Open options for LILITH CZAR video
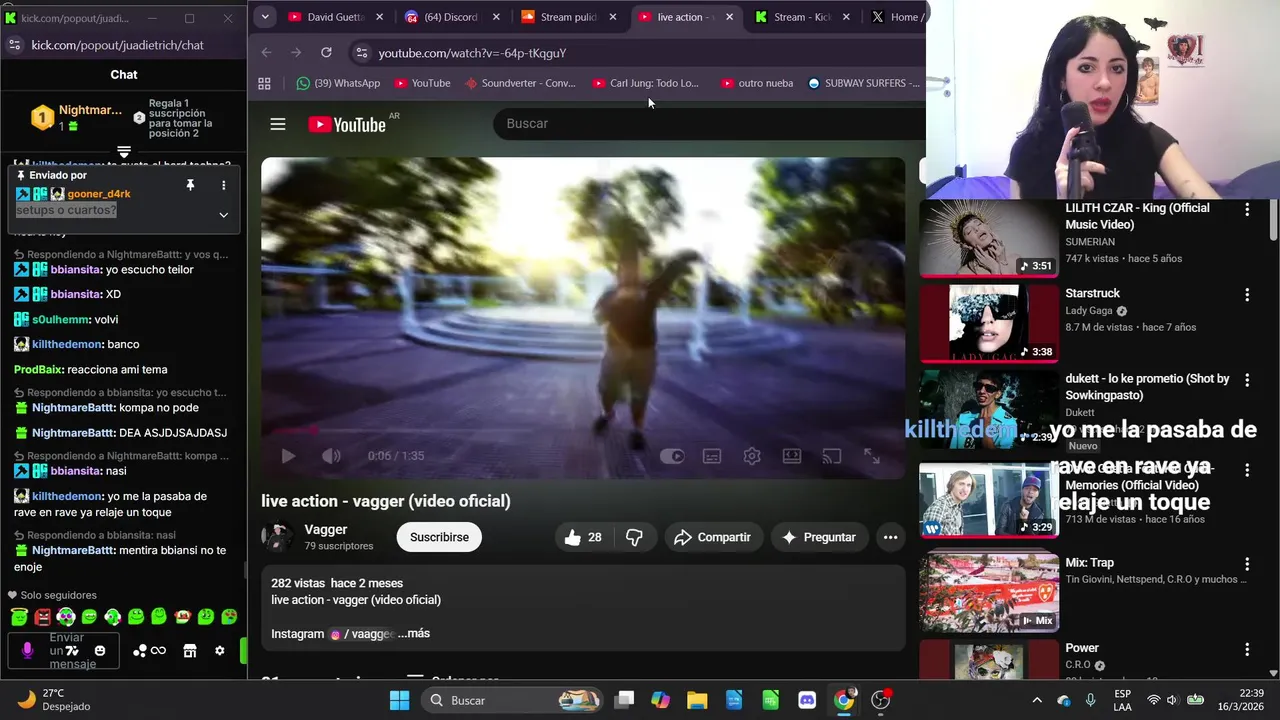 (x=1247, y=210)
